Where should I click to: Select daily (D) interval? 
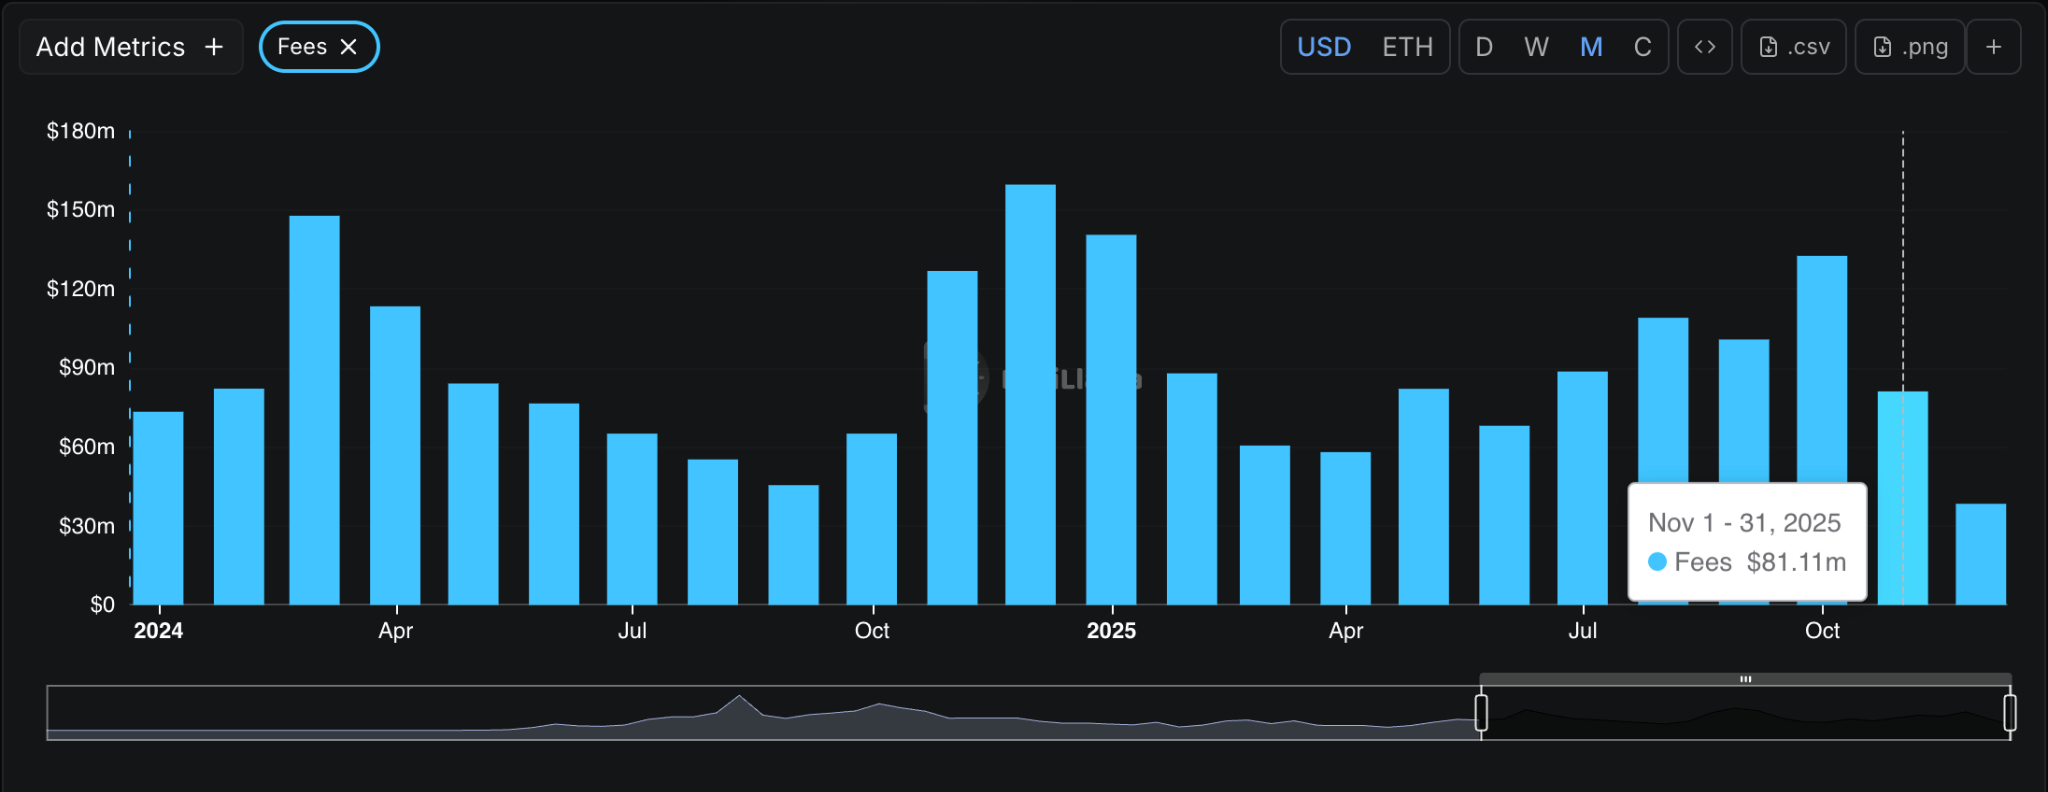1484,47
